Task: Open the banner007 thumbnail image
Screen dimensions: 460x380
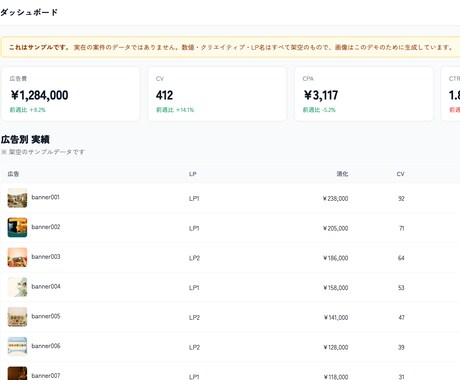Action: 17,373
